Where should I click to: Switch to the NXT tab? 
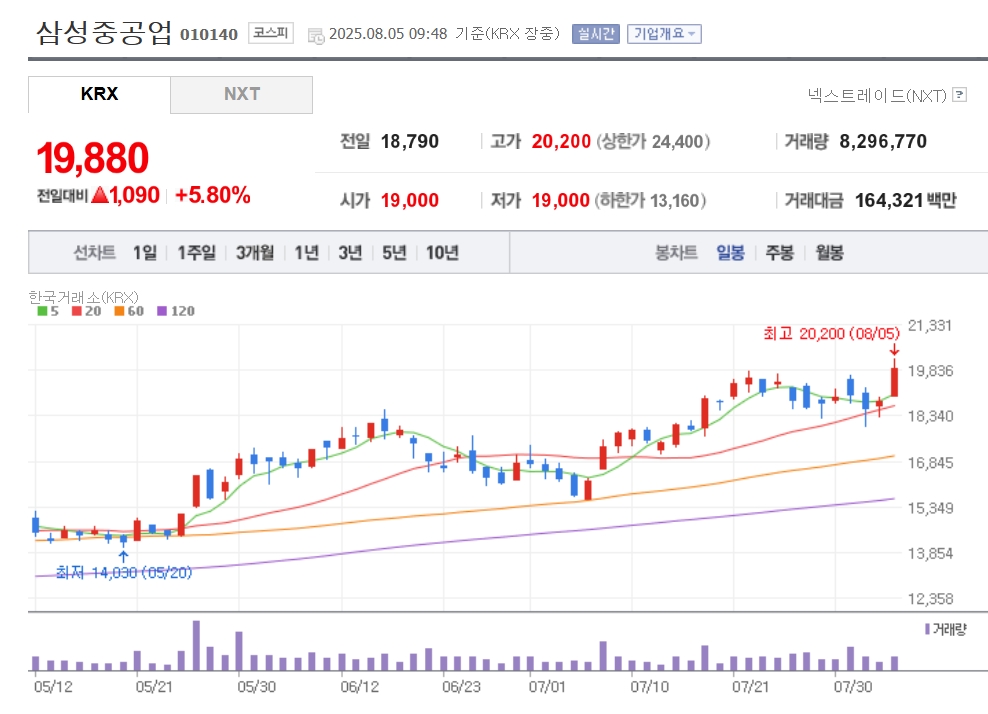point(241,95)
